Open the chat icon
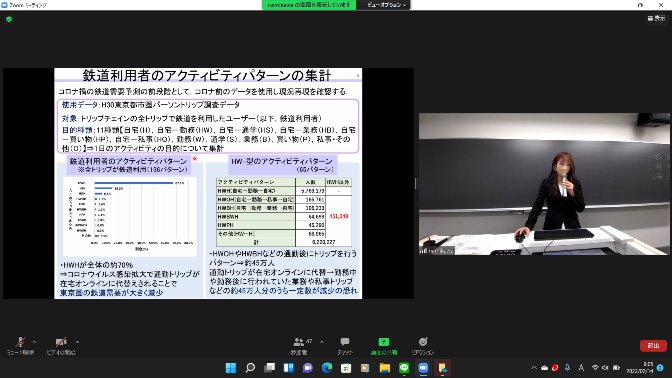Viewport: 672px width, 378px height. click(345, 345)
